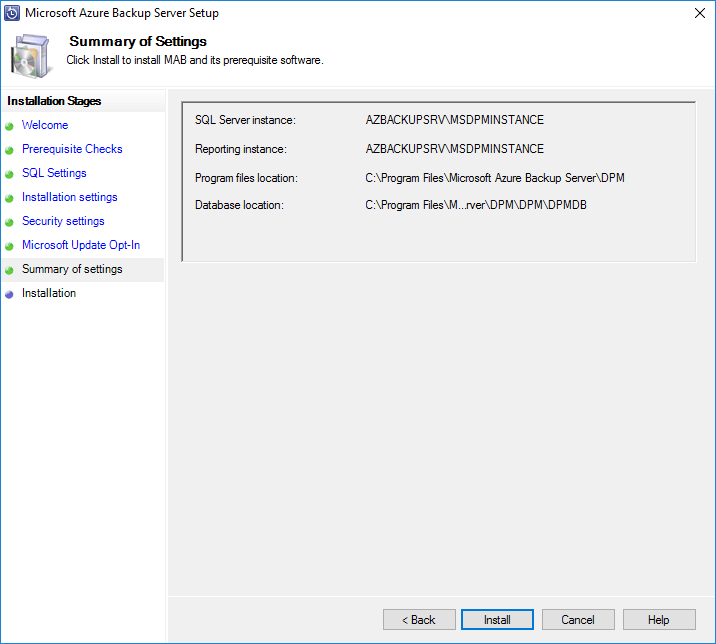Image resolution: width=716 pixels, height=644 pixels.
Task: Navigate to Microsoft Update Opt-In
Action: click(x=81, y=245)
